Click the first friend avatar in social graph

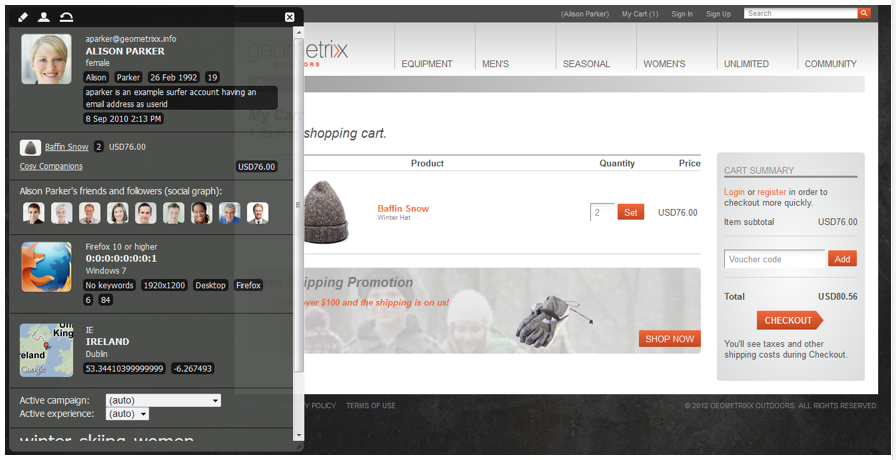[34, 213]
